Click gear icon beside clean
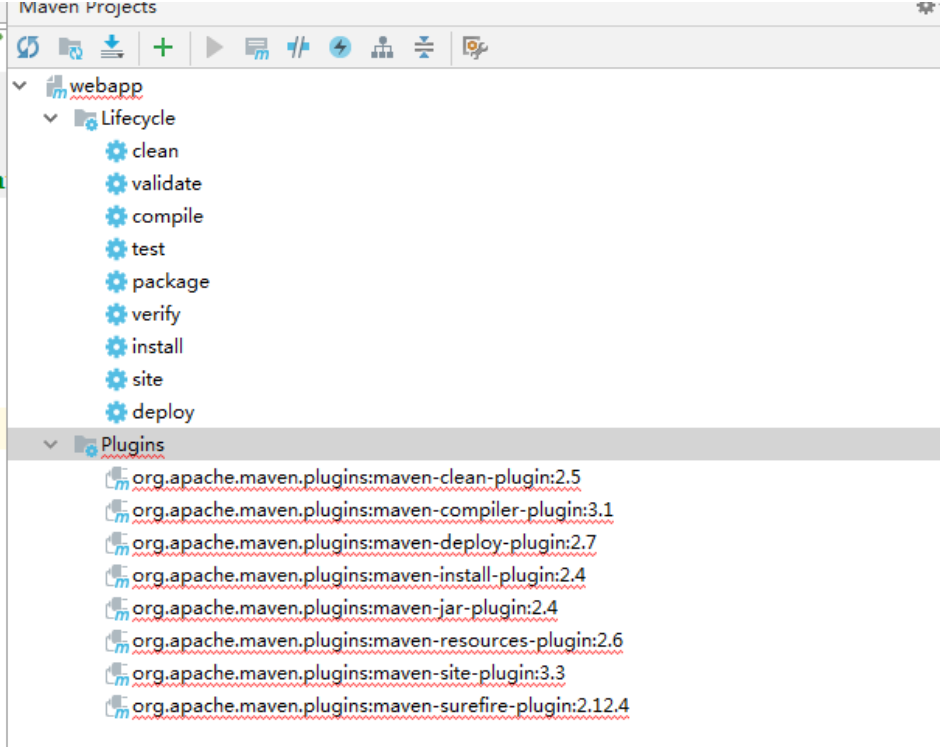949x747 pixels. tap(116, 151)
